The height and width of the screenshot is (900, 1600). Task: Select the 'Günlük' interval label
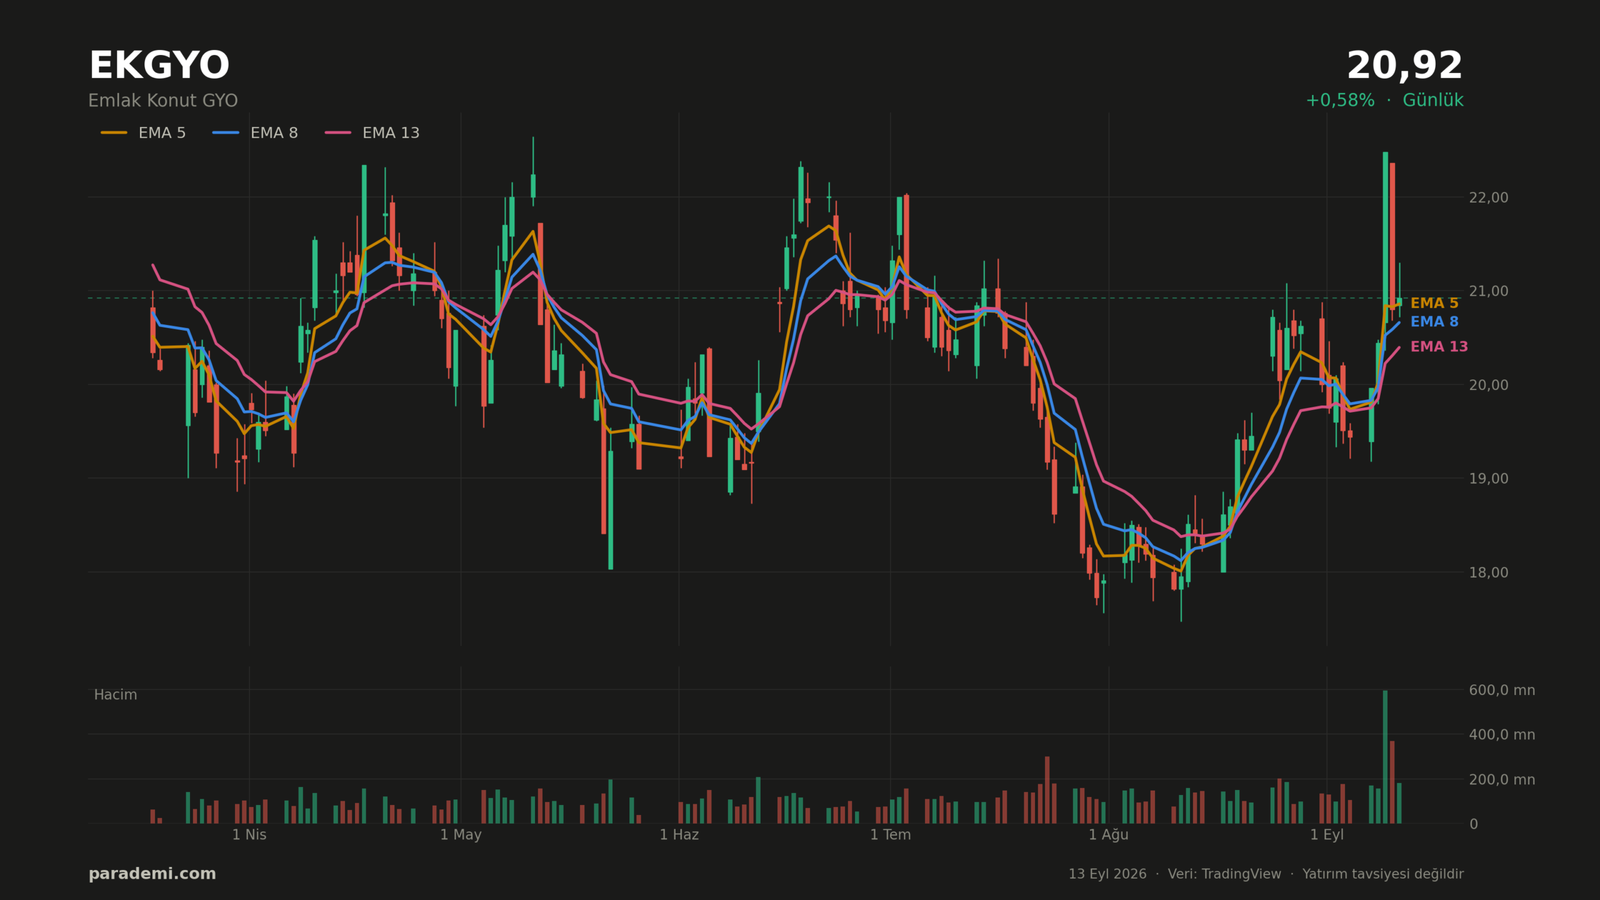[1433, 101]
